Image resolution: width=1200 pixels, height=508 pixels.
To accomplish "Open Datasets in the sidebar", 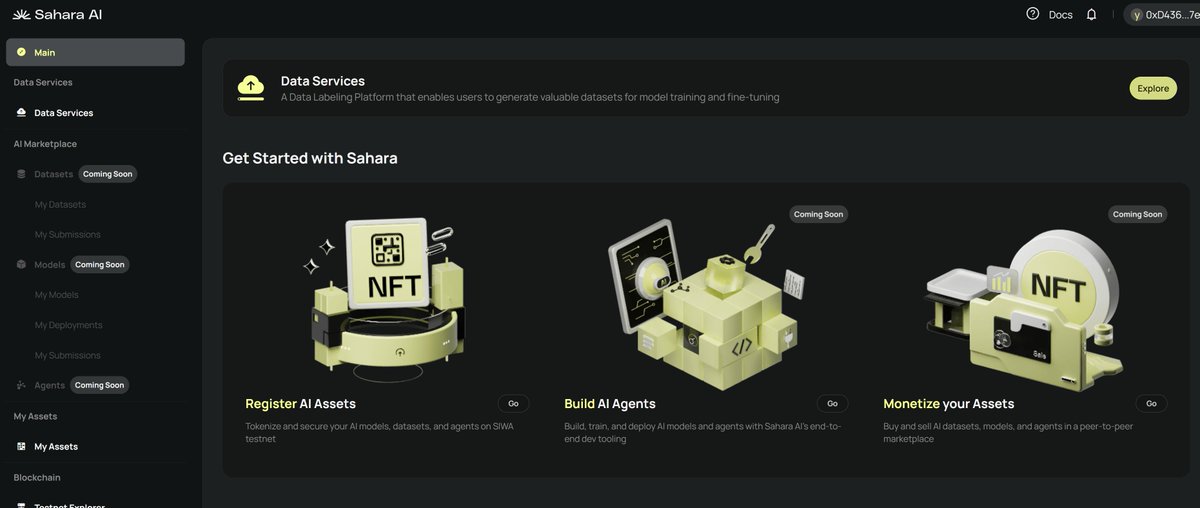I will pyautogui.click(x=53, y=174).
